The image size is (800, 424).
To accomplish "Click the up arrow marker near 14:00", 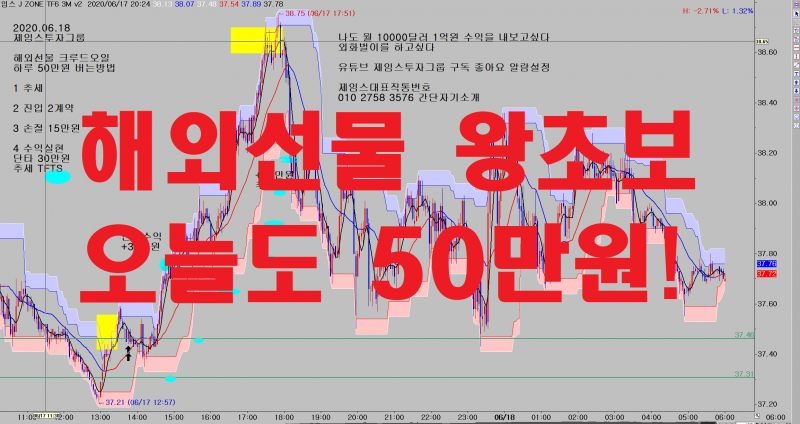I will (x=128, y=352).
